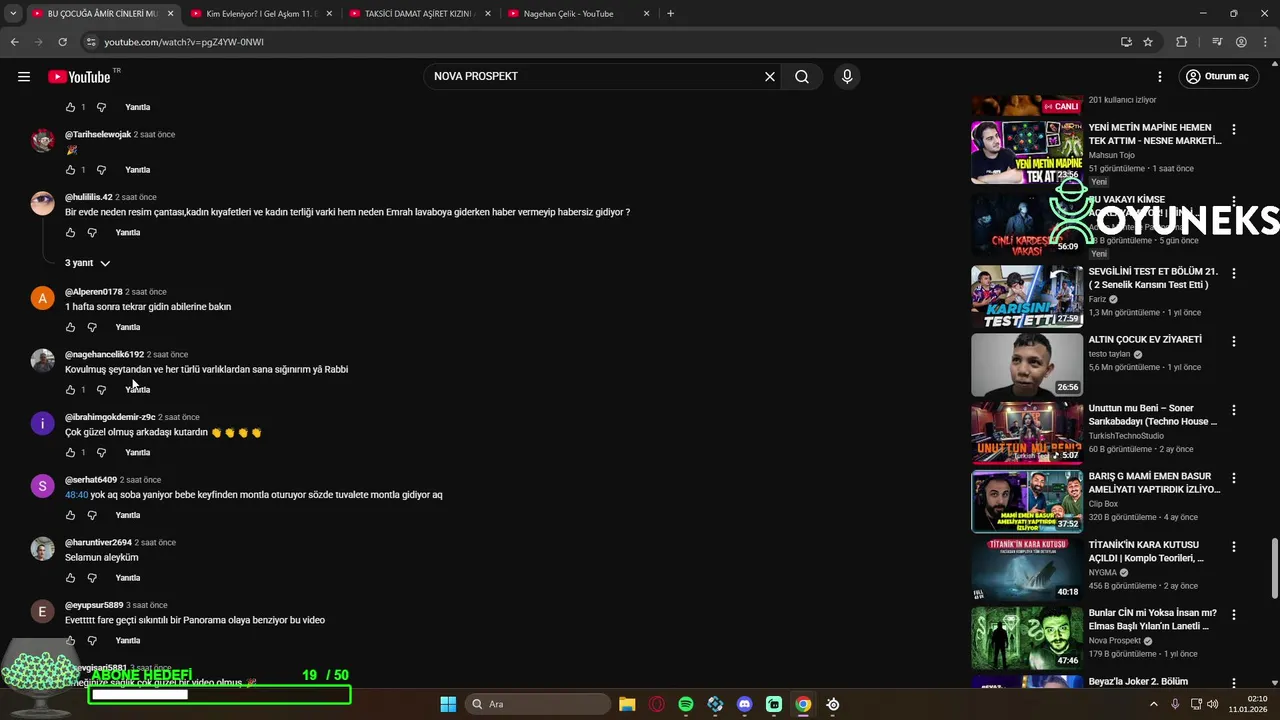Open ALTIN ÇOCUK EV ZİYARETİ thumbnail
The height and width of the screenshot is (720, 1280).
pyautogui.click(x=1027, y=365)
